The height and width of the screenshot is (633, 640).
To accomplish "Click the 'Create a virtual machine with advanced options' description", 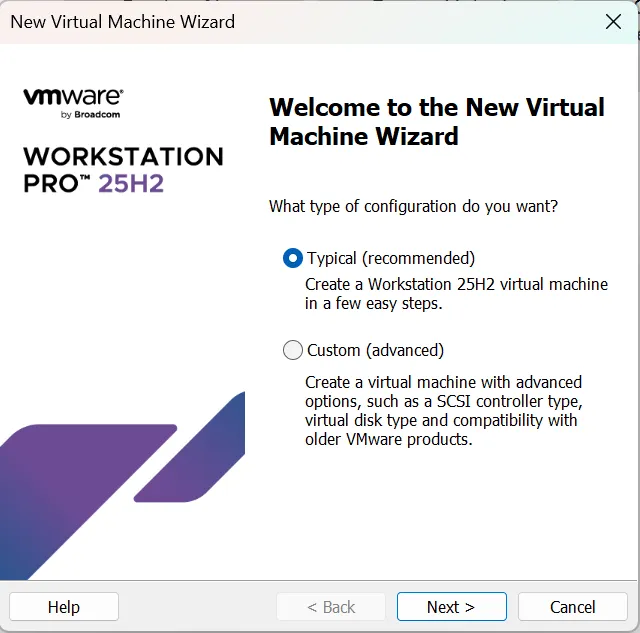I will click(x=444, y=411).
